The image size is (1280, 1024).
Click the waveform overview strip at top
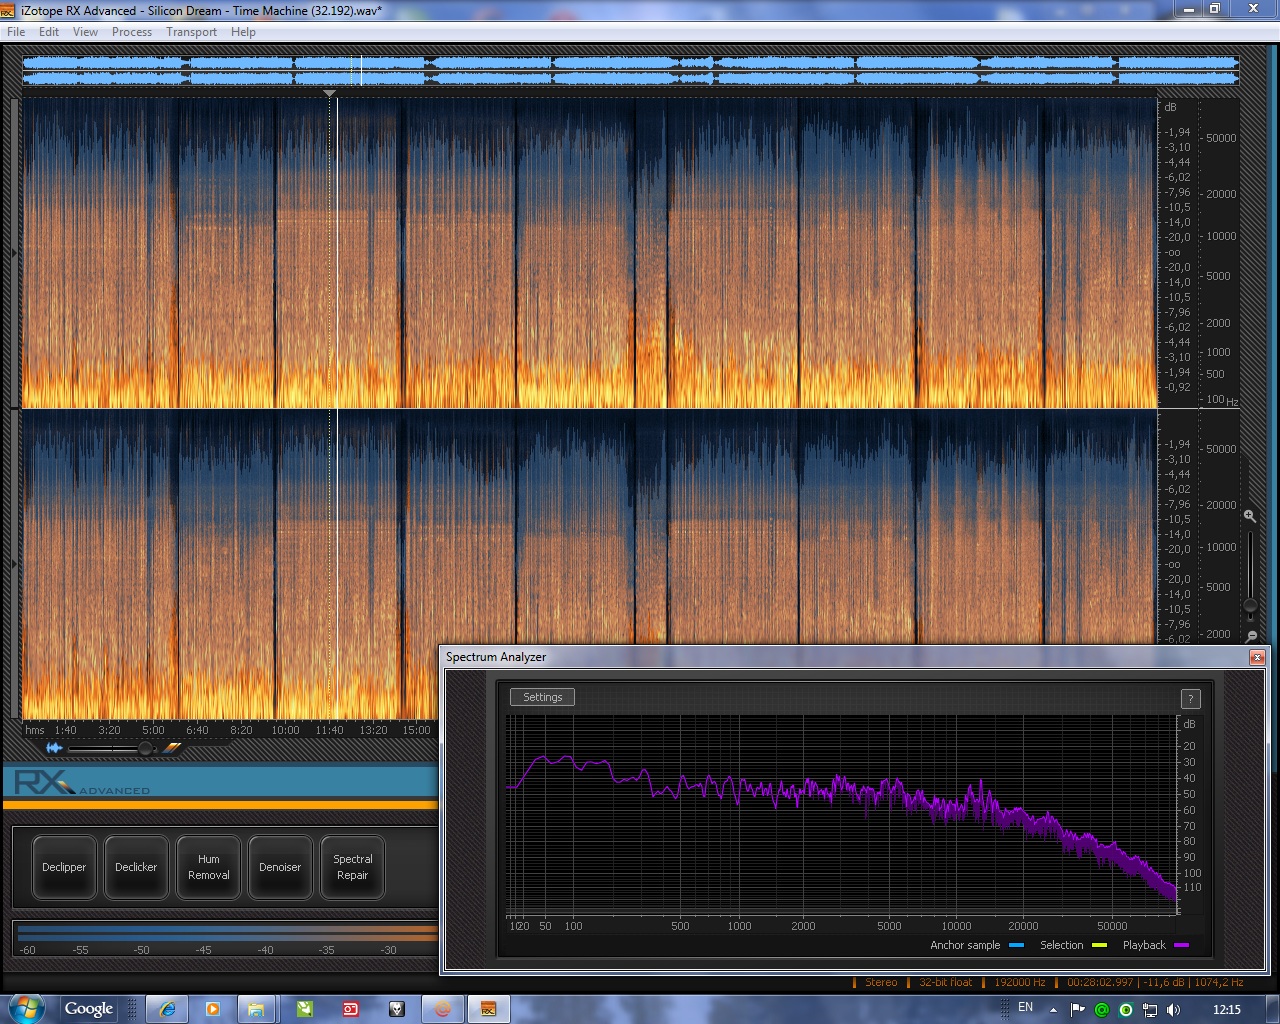pyautogui.click(x=630, y=70)
